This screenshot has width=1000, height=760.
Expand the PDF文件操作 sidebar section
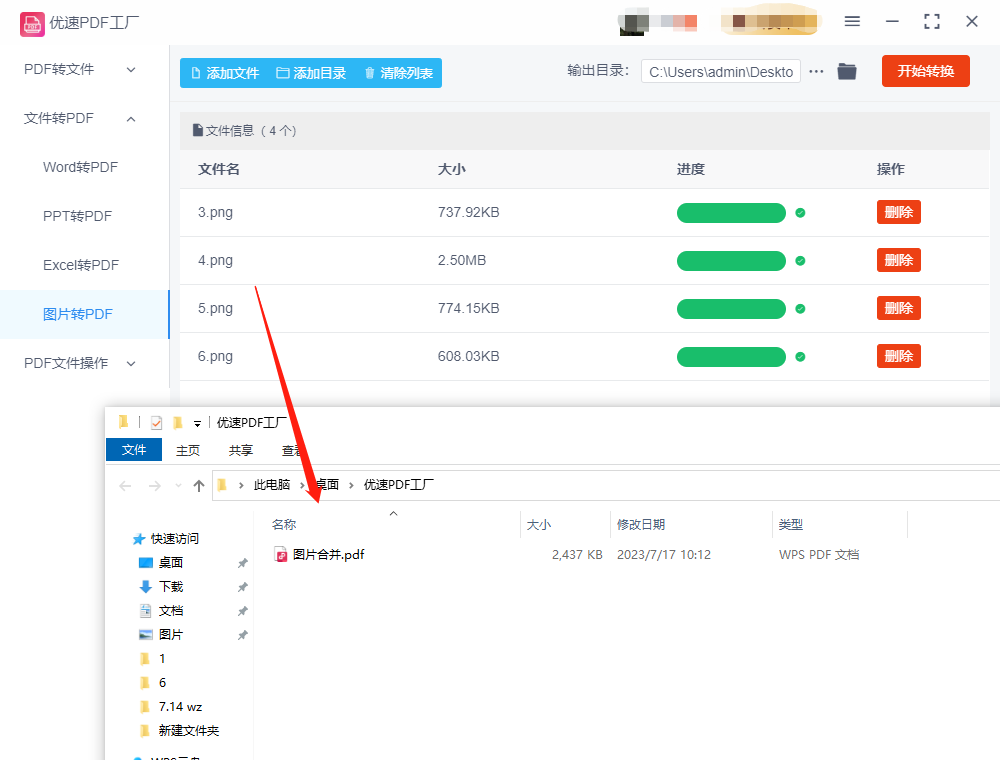131,363
